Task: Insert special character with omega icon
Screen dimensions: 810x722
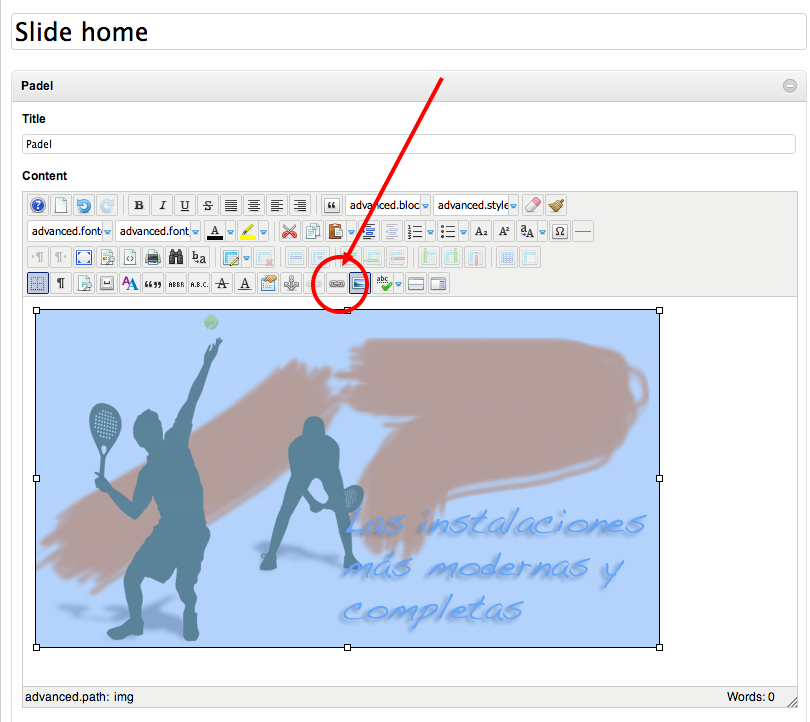Action: pos(560,231)
